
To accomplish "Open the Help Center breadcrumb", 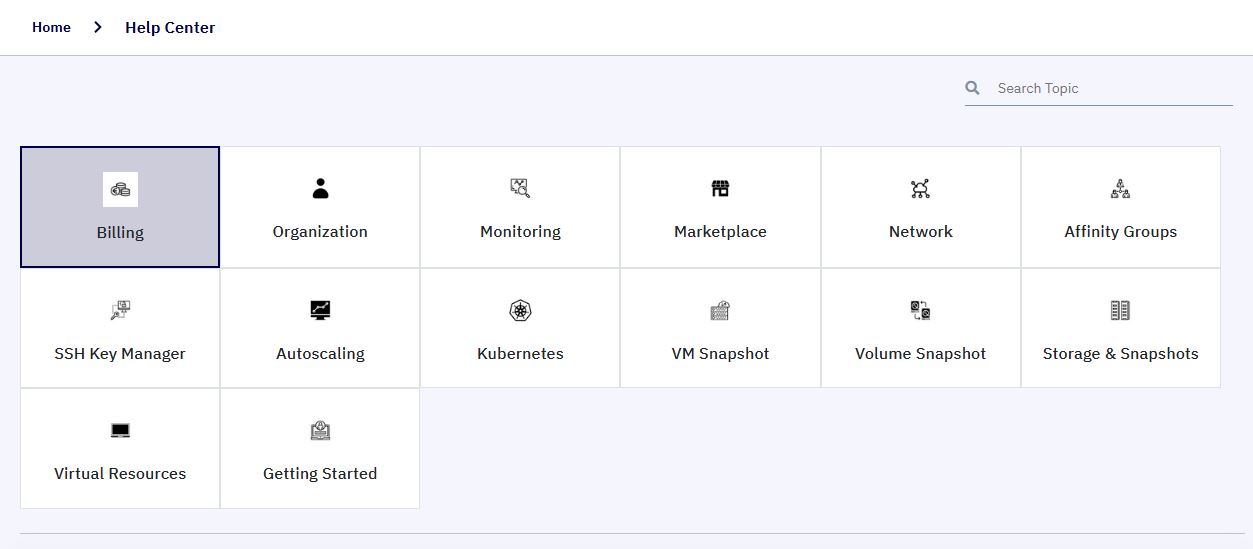I will [x=170, y=28].
